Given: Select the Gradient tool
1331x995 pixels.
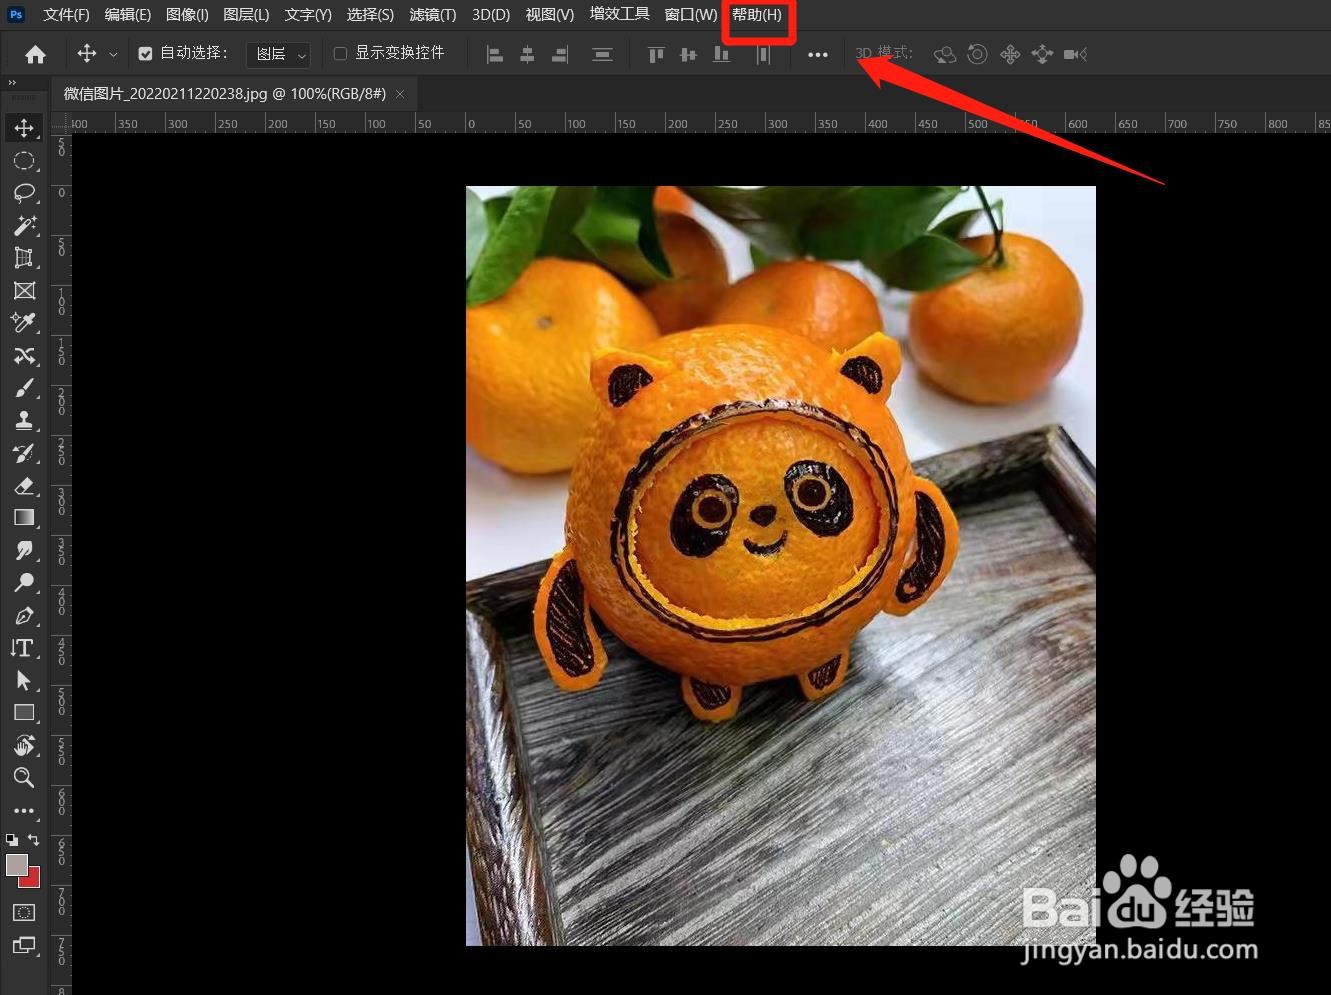Looking at the screenshot, I should pyautogui.click(x=24, y=517).
